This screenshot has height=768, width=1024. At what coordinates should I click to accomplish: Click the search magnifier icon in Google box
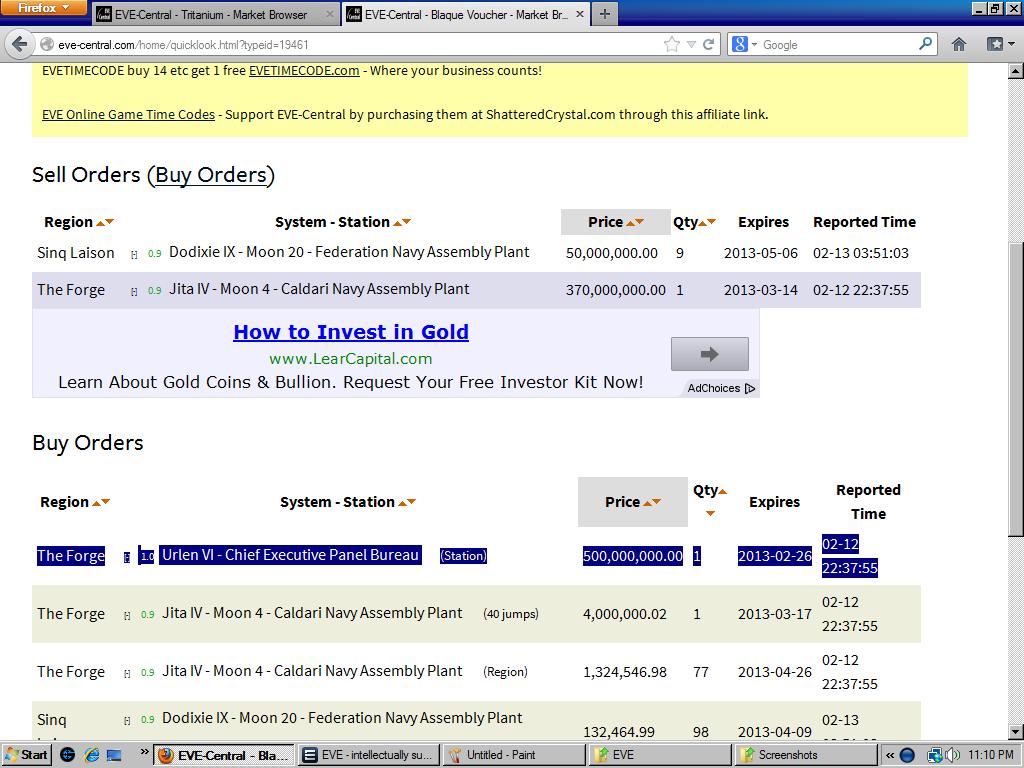click(925, 44)
